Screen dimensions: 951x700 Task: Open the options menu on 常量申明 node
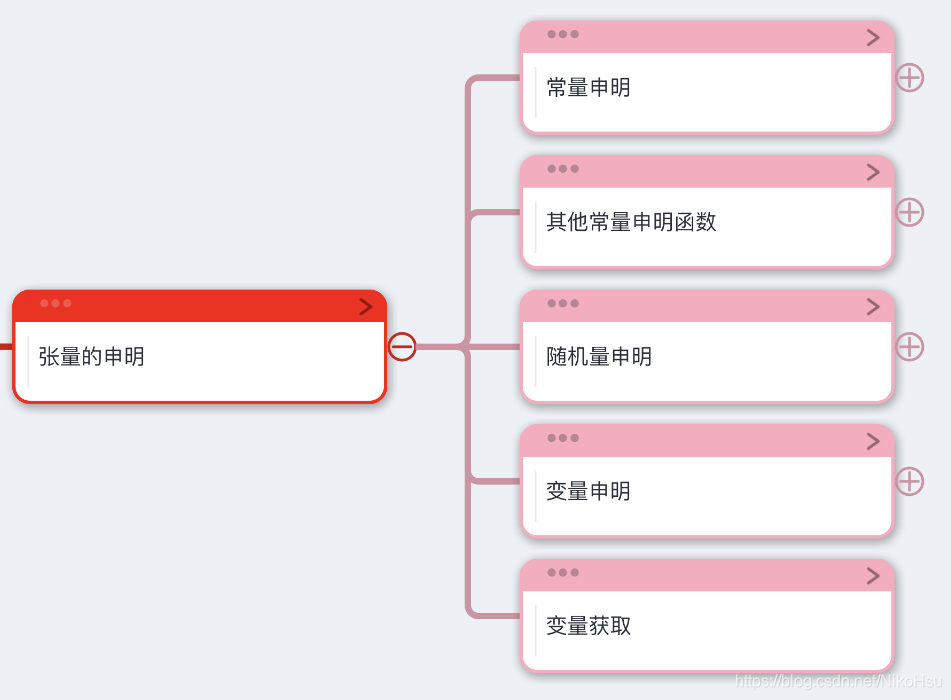[x=563, y=35]
